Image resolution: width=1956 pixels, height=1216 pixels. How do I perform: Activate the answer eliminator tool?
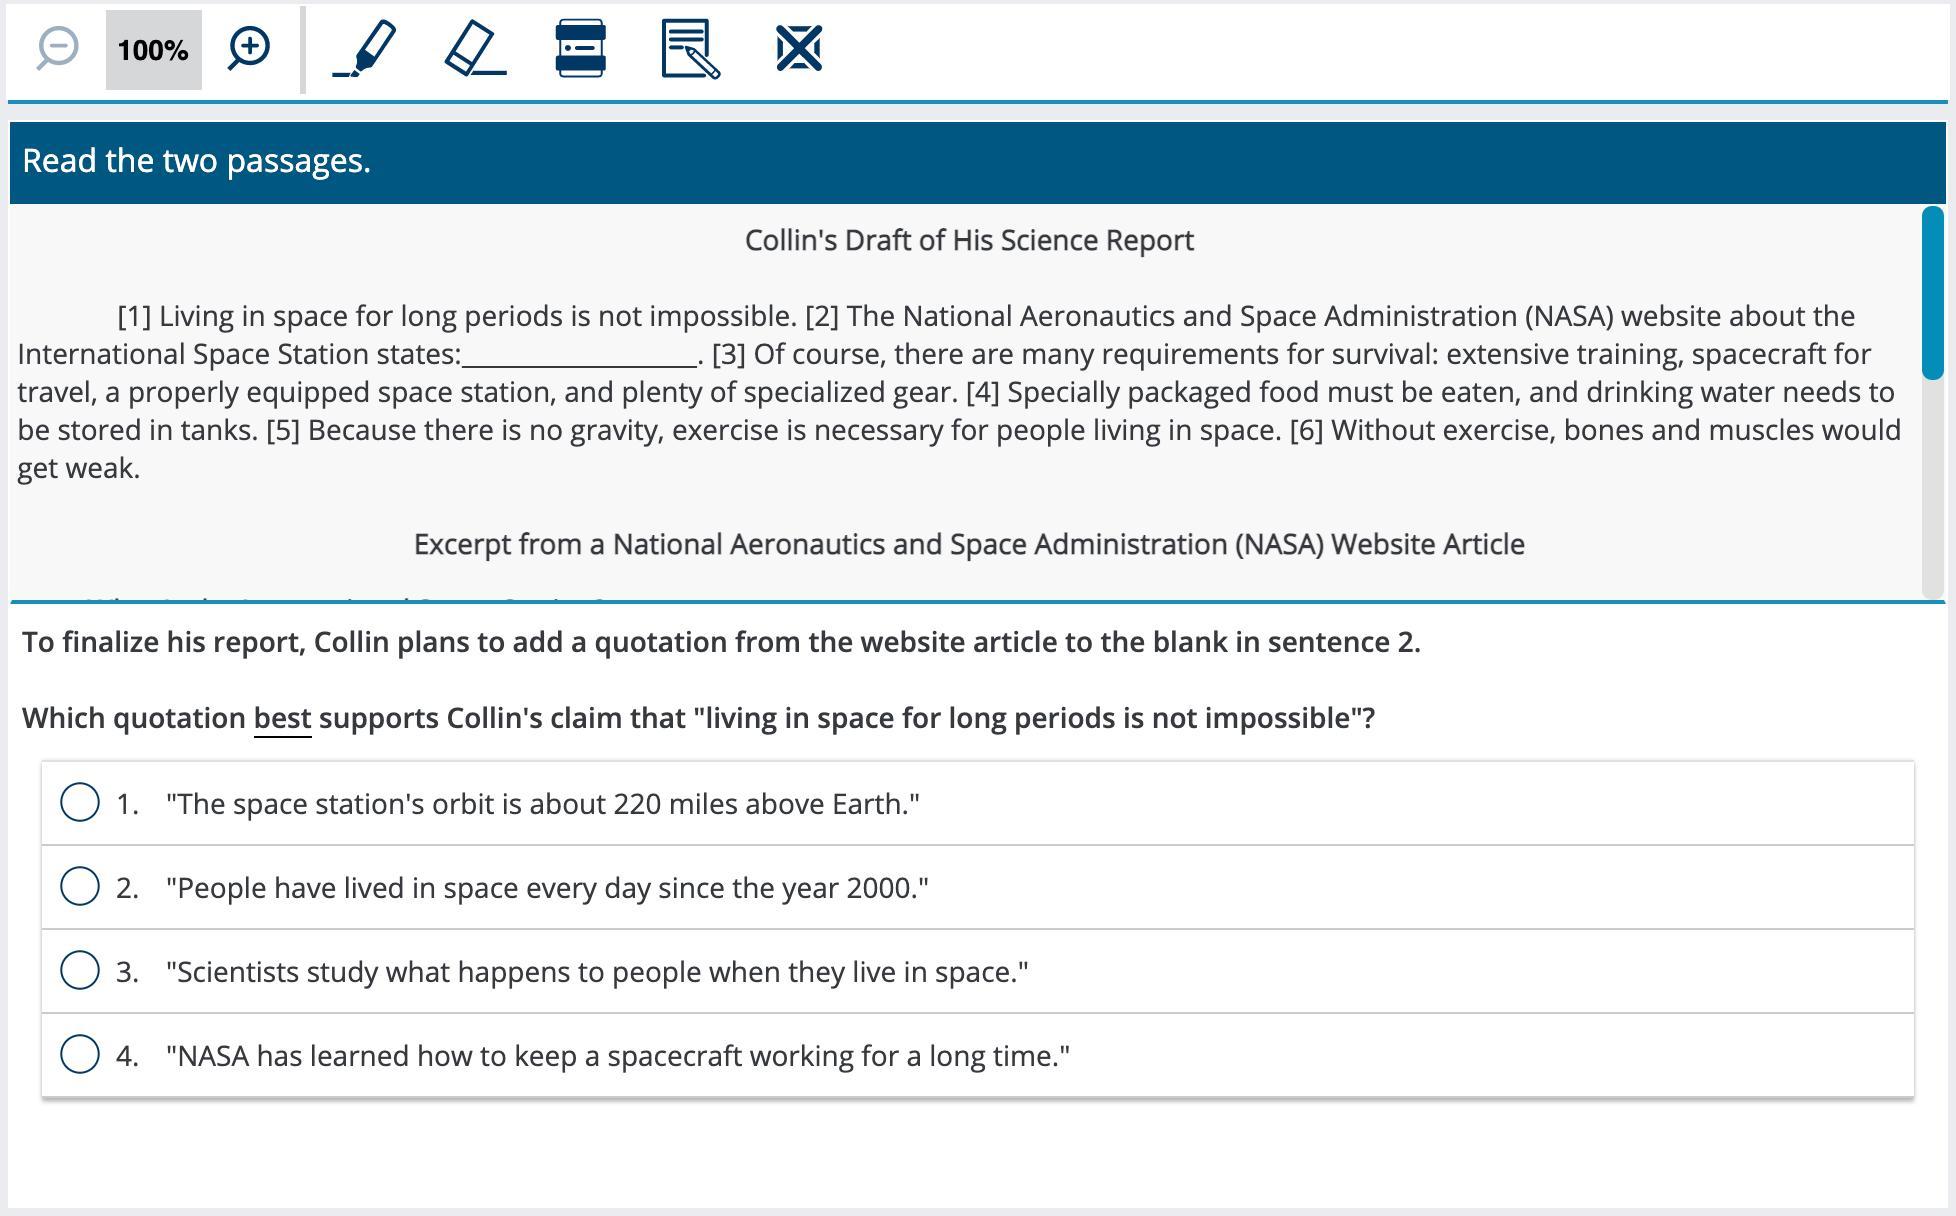coord(798,48)
